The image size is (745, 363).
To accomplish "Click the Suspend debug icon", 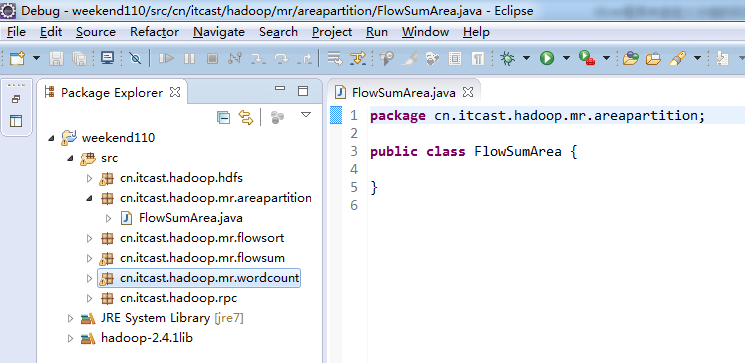I will pos(190,58).
